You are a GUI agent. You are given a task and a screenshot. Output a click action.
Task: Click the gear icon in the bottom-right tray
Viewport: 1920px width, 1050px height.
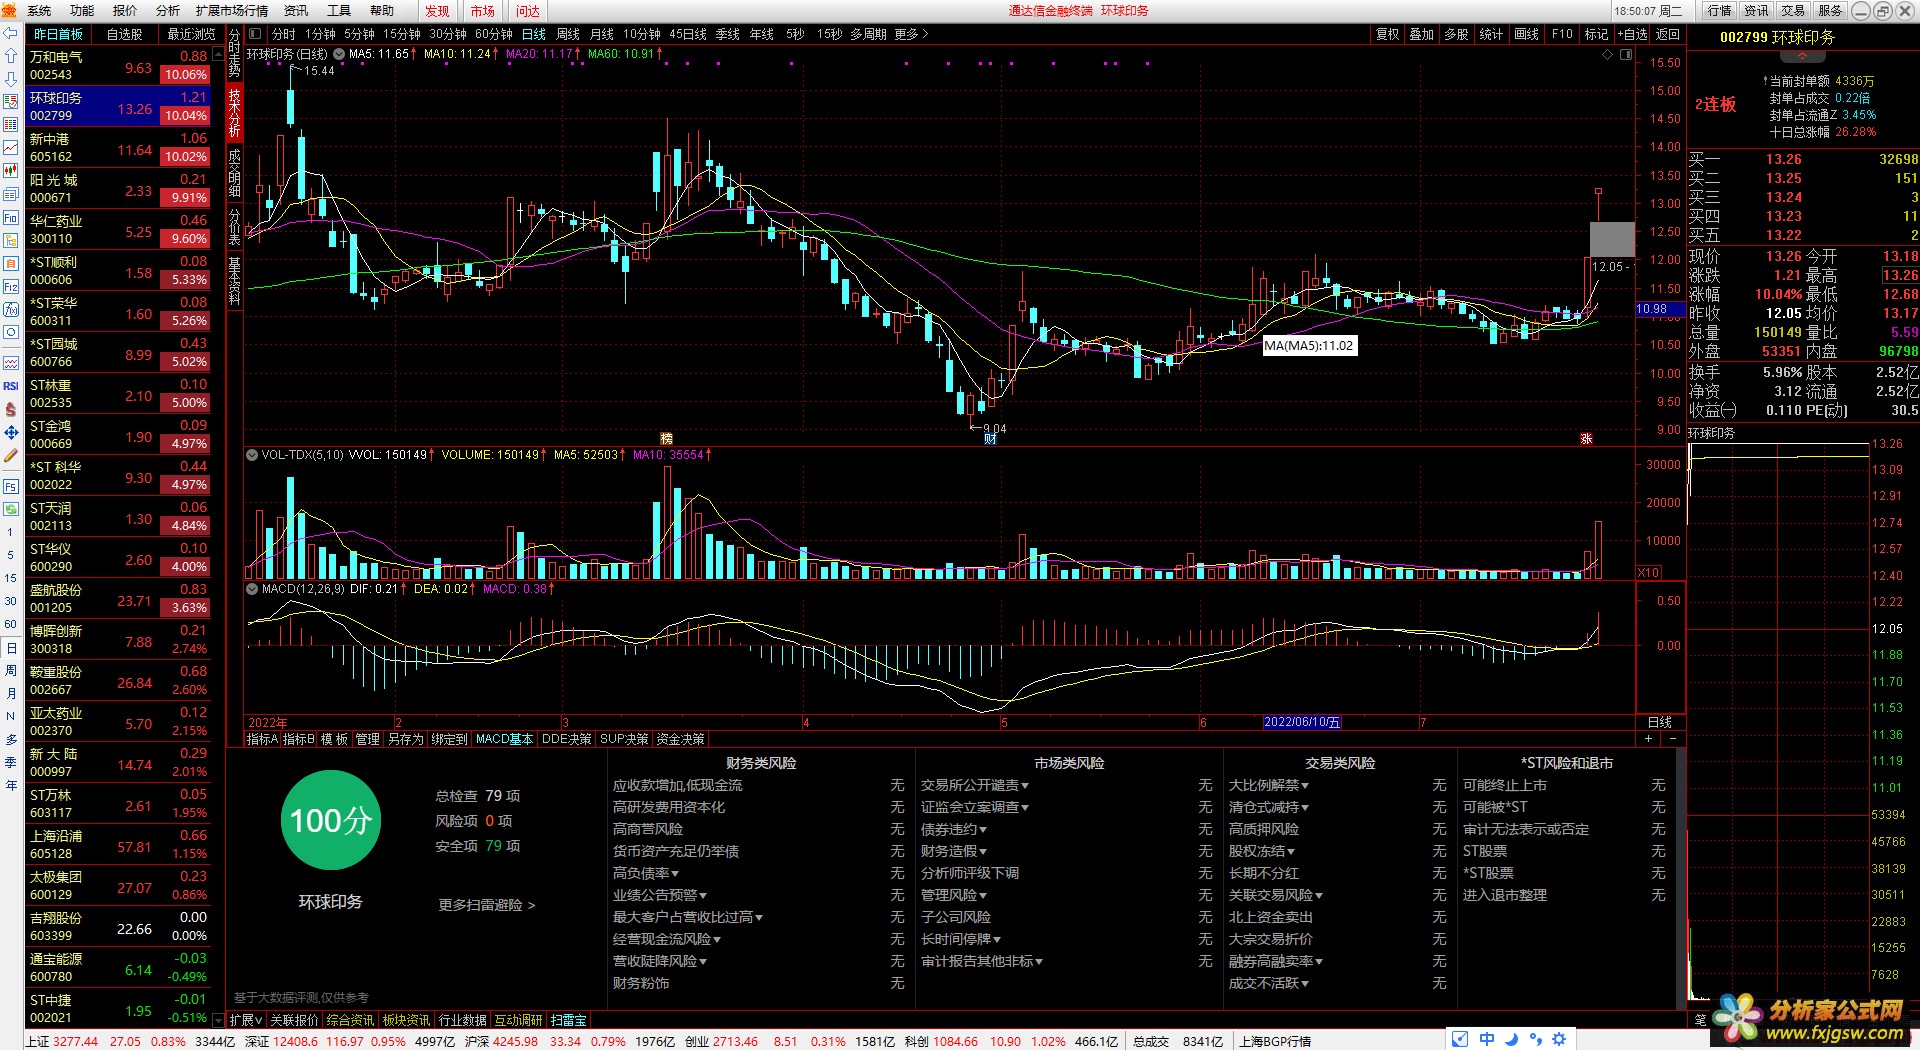(1559, 1039)
